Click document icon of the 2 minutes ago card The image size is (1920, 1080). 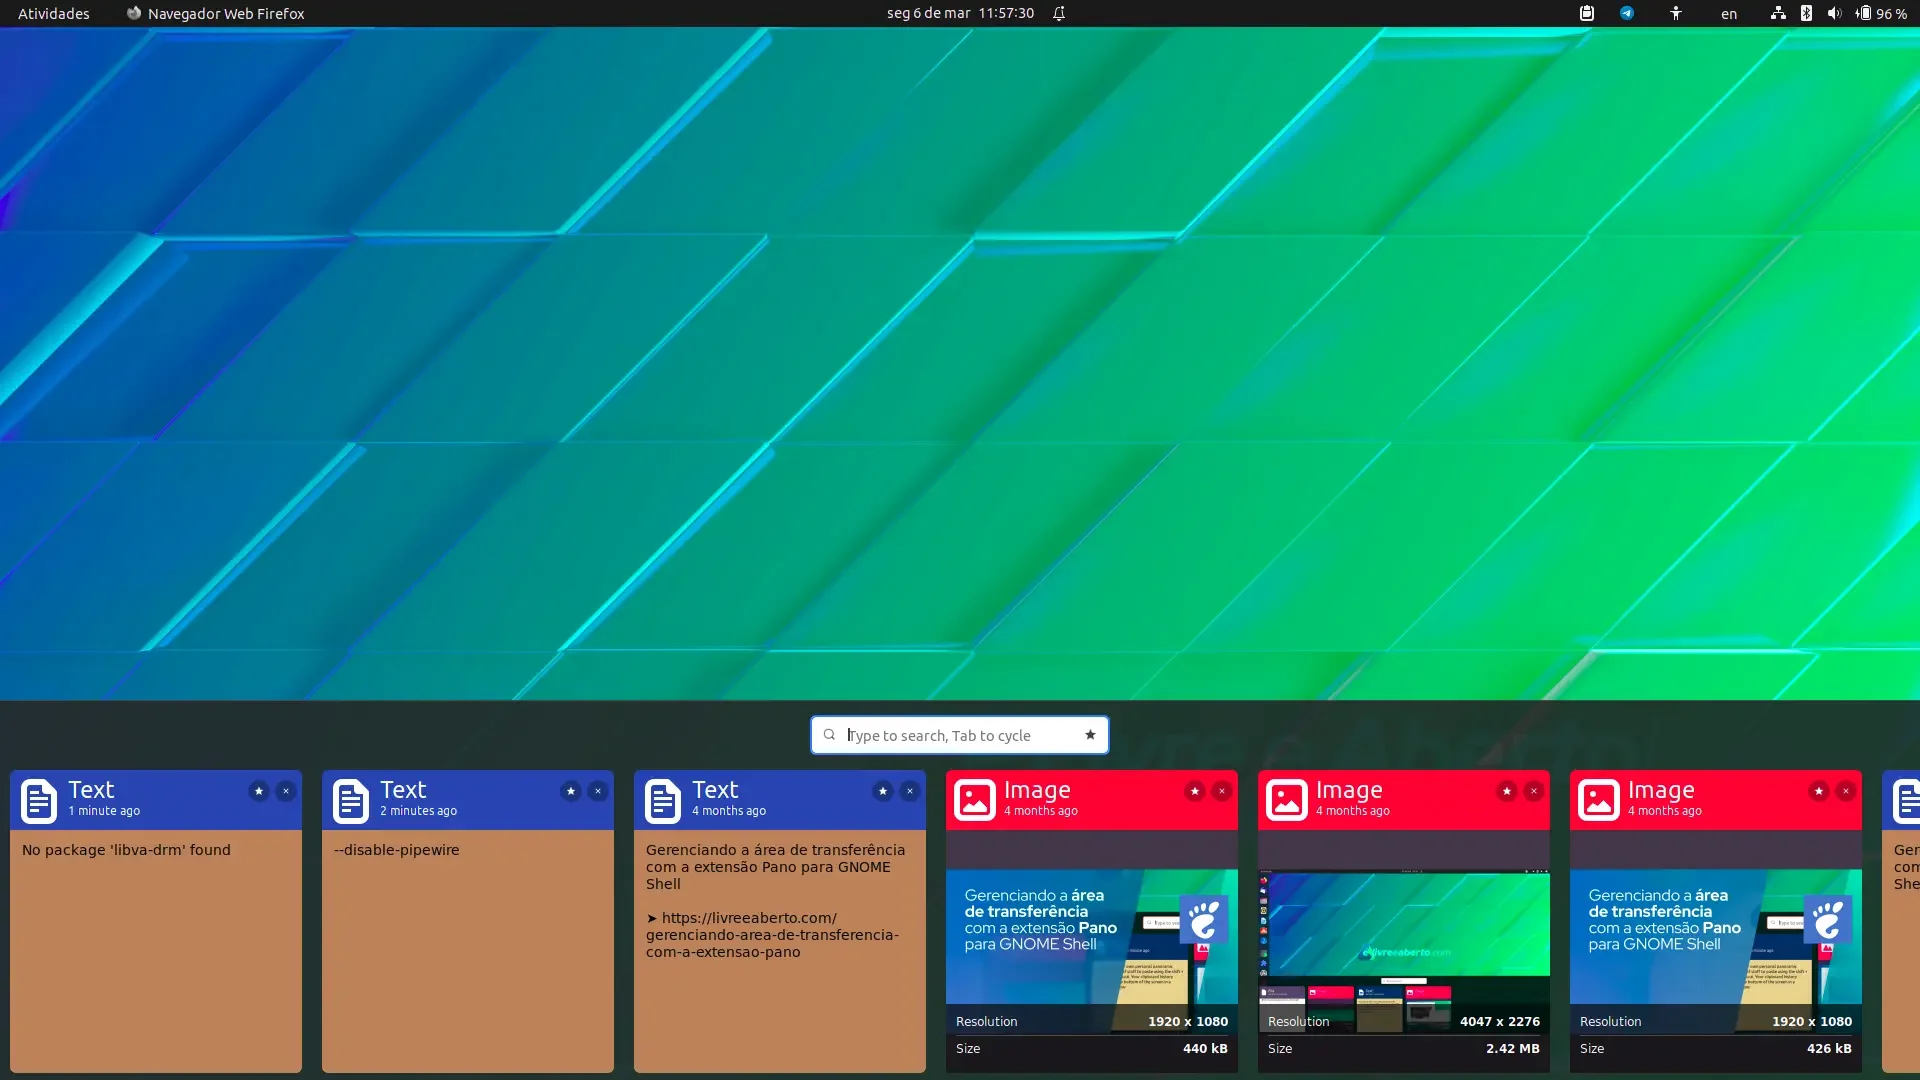point(351,801)
